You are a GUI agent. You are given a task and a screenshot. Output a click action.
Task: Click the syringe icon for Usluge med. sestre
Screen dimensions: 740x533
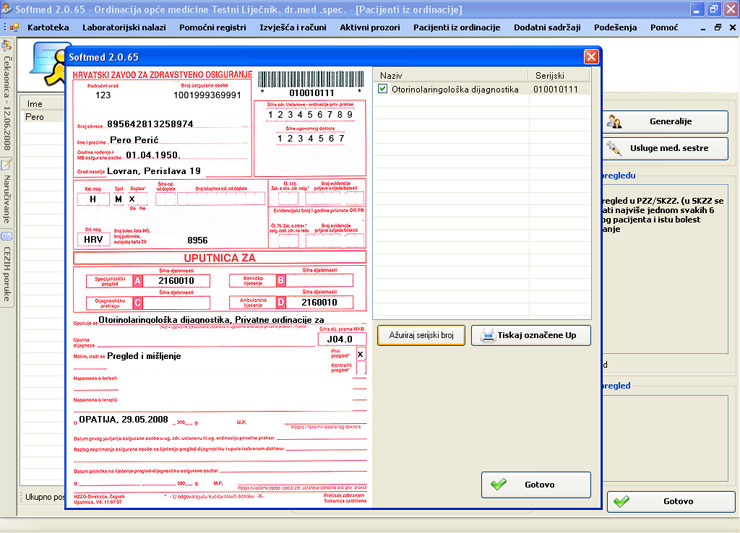coord(617,148)
